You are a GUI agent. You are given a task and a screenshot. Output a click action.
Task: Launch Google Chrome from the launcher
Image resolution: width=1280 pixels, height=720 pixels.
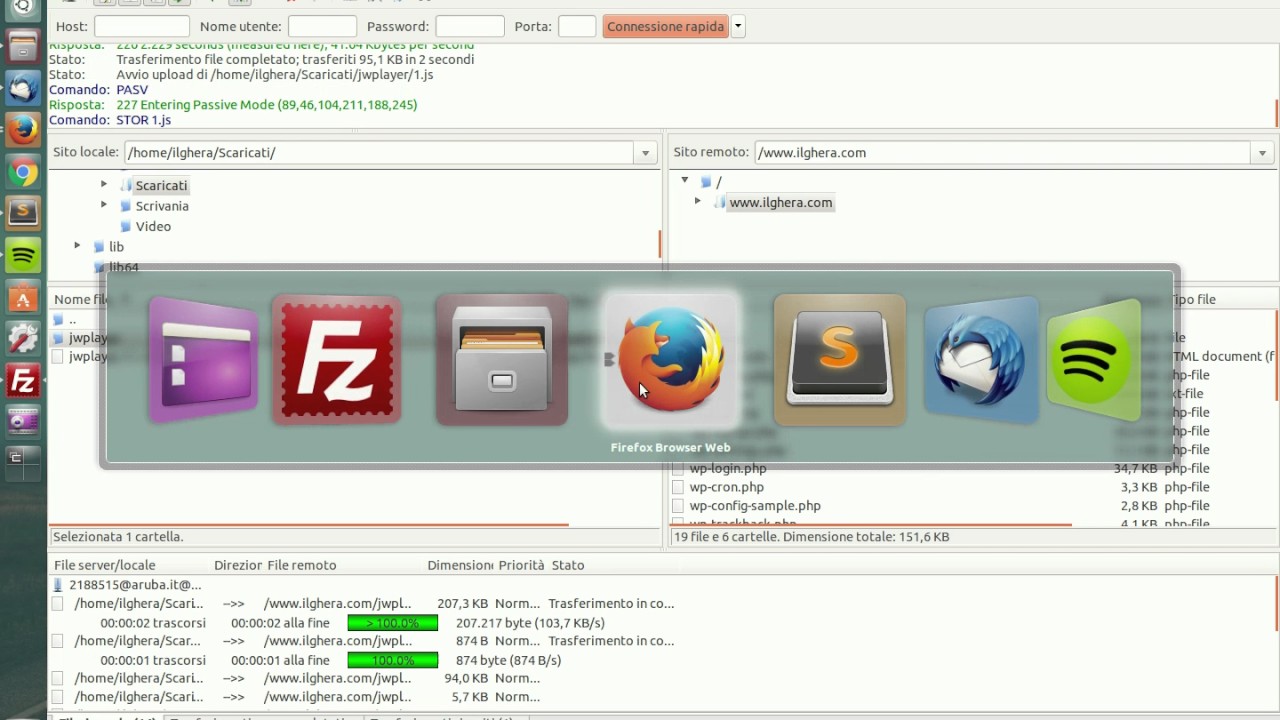(23, 172)
